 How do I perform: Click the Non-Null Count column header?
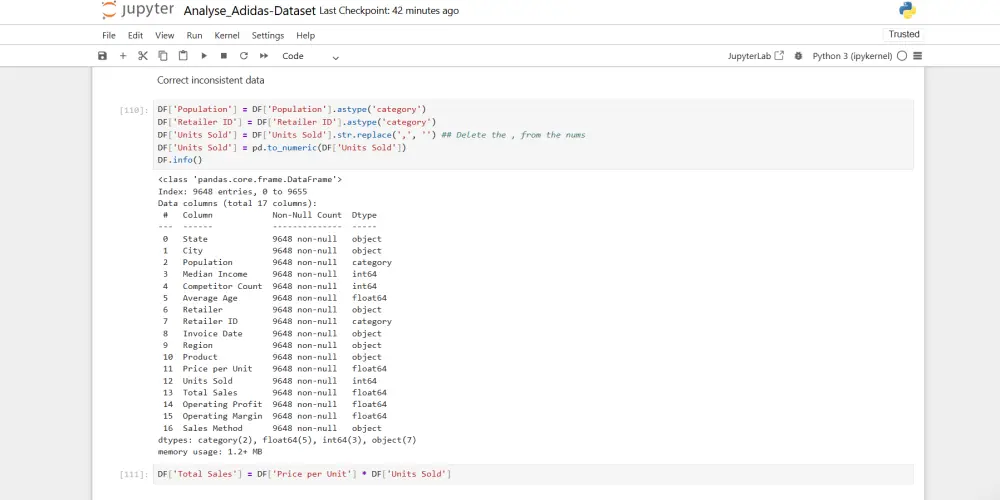click(307, 215)
